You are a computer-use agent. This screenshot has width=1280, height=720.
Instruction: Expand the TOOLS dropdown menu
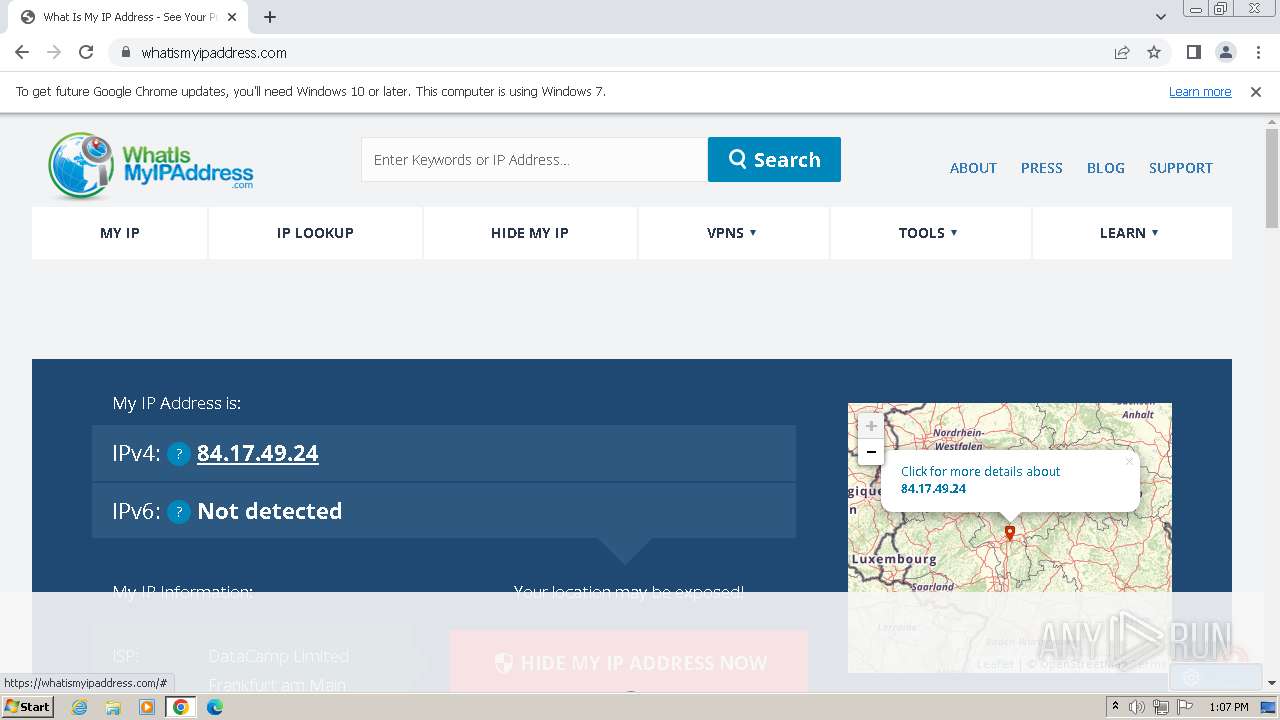pos(928,233)
